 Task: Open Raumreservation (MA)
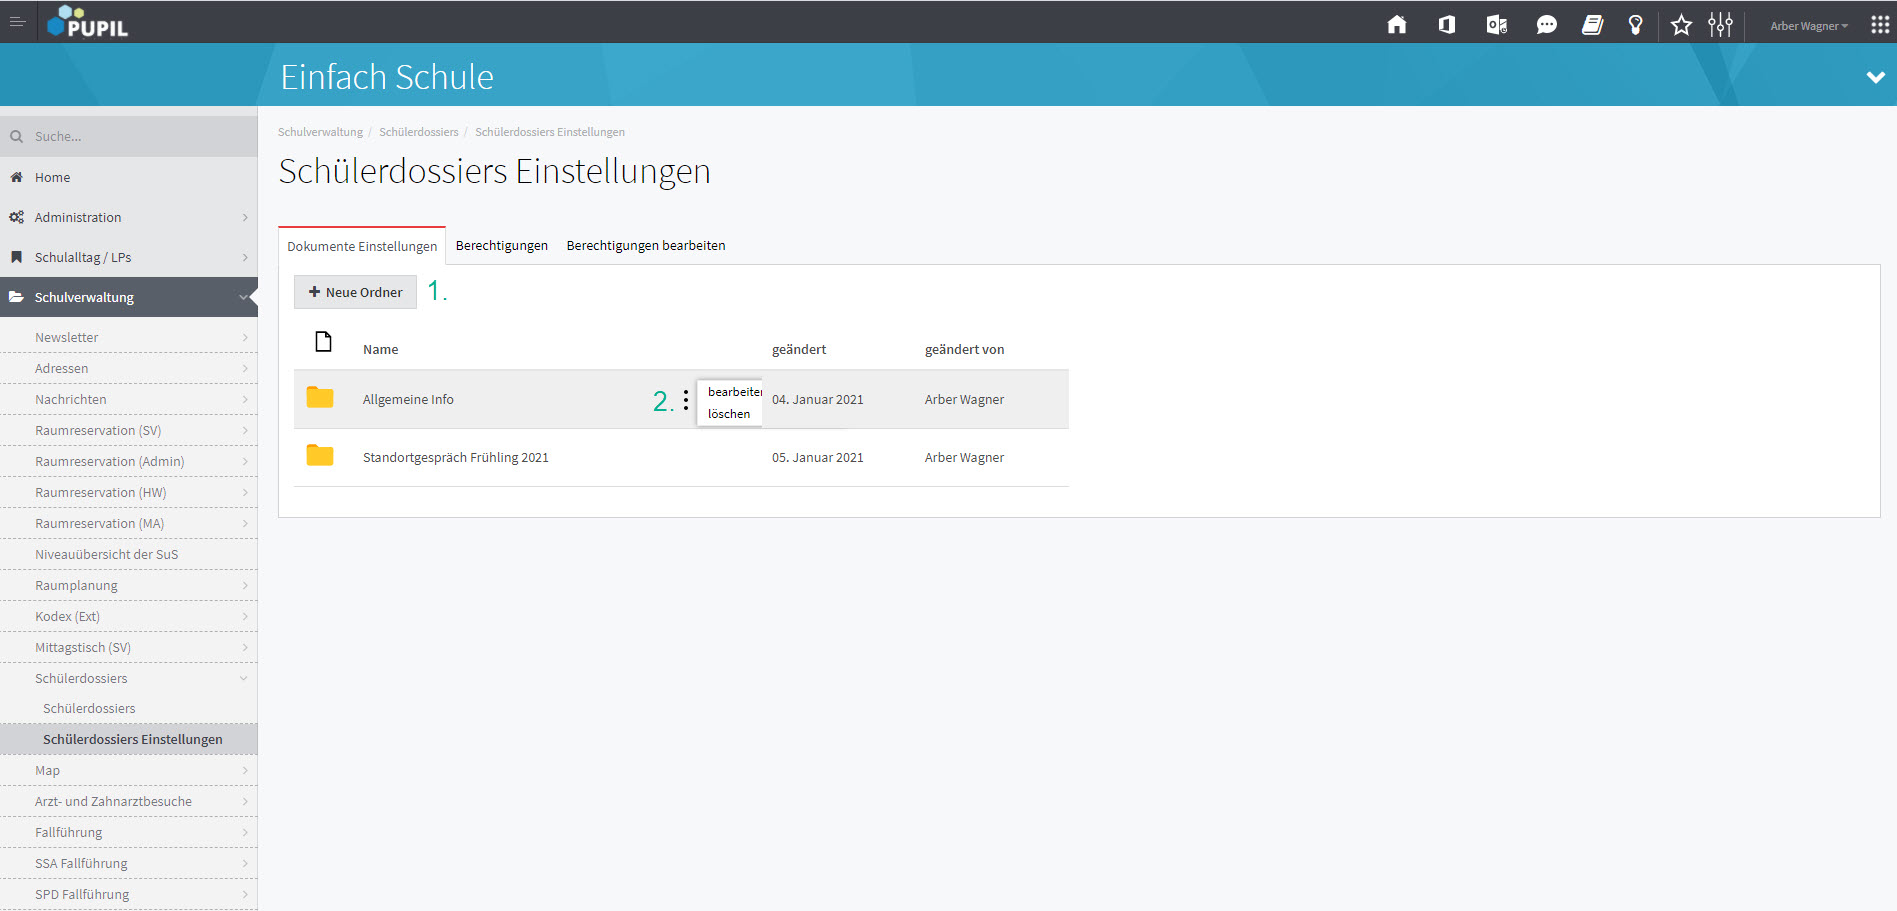(129, 523)
